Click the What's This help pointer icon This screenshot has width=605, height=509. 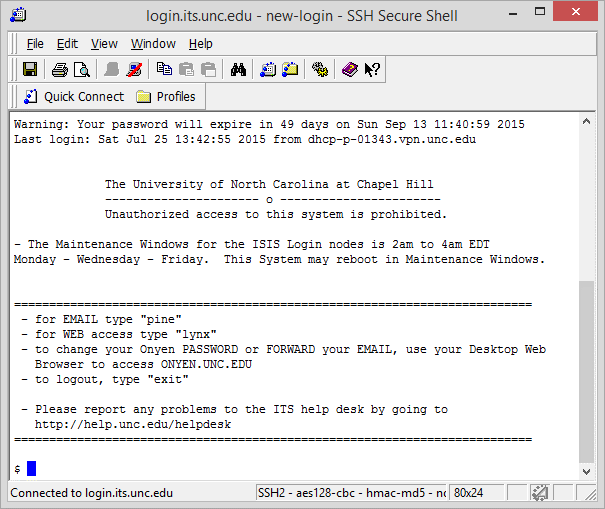point(371,69)
